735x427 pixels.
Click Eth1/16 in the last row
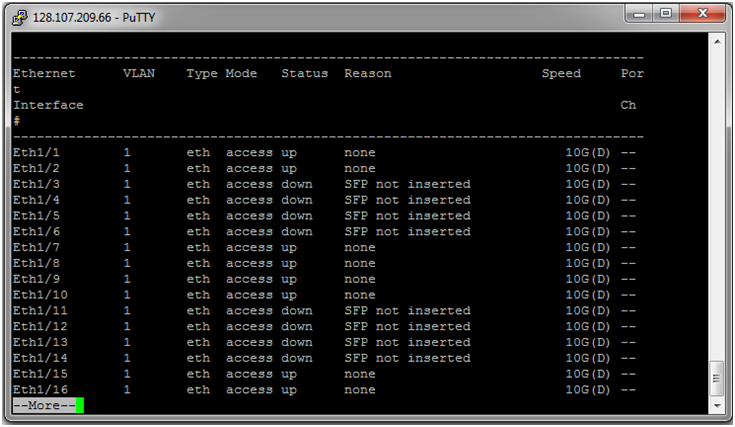tap(40, 390)
